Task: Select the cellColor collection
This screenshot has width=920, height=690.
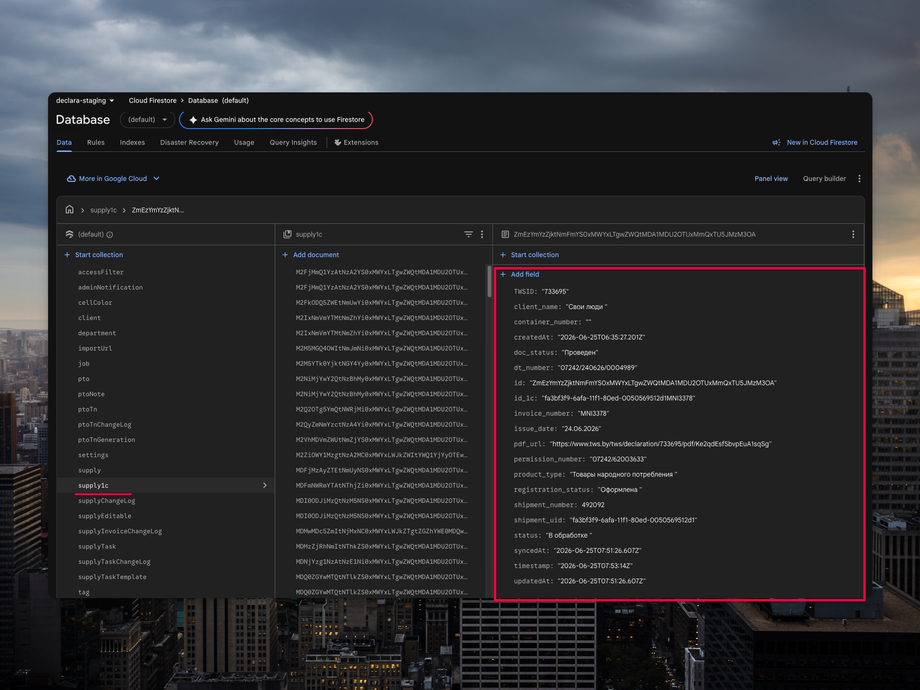Action: tap(95, 303)
